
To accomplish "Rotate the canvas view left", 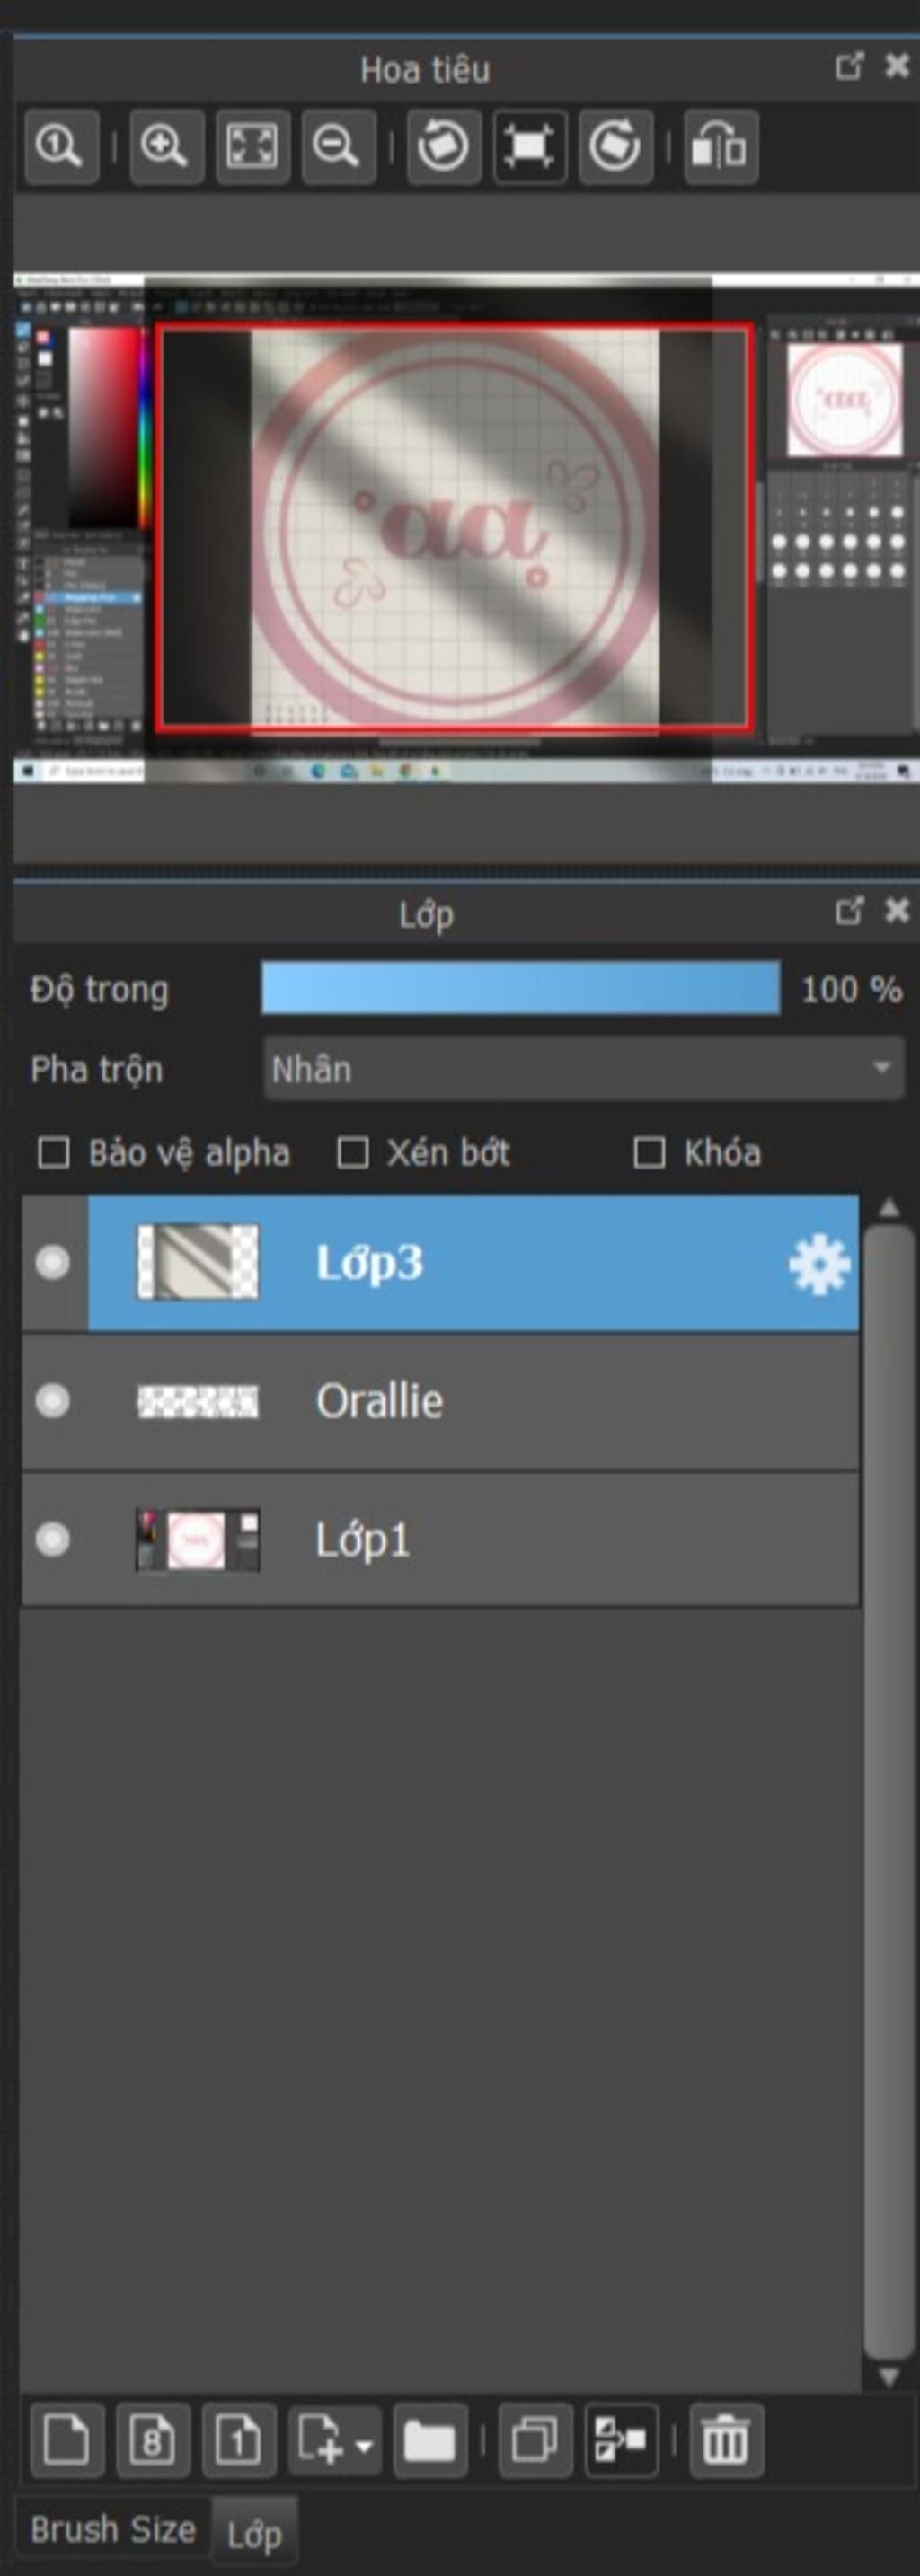I will (x=443, y=148).
